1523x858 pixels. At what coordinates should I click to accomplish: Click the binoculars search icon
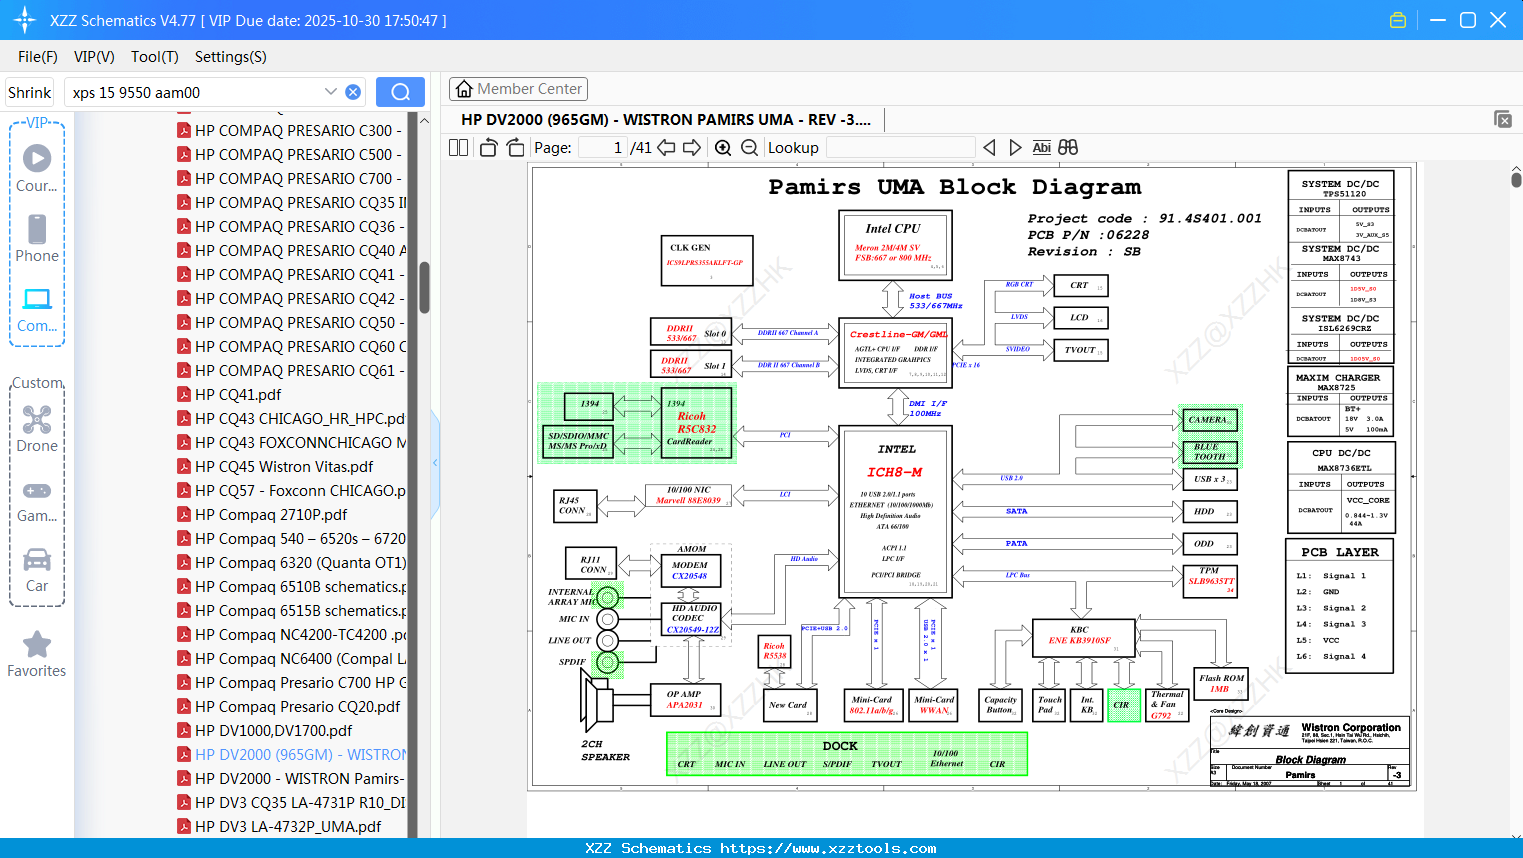tap(1068, 147)
